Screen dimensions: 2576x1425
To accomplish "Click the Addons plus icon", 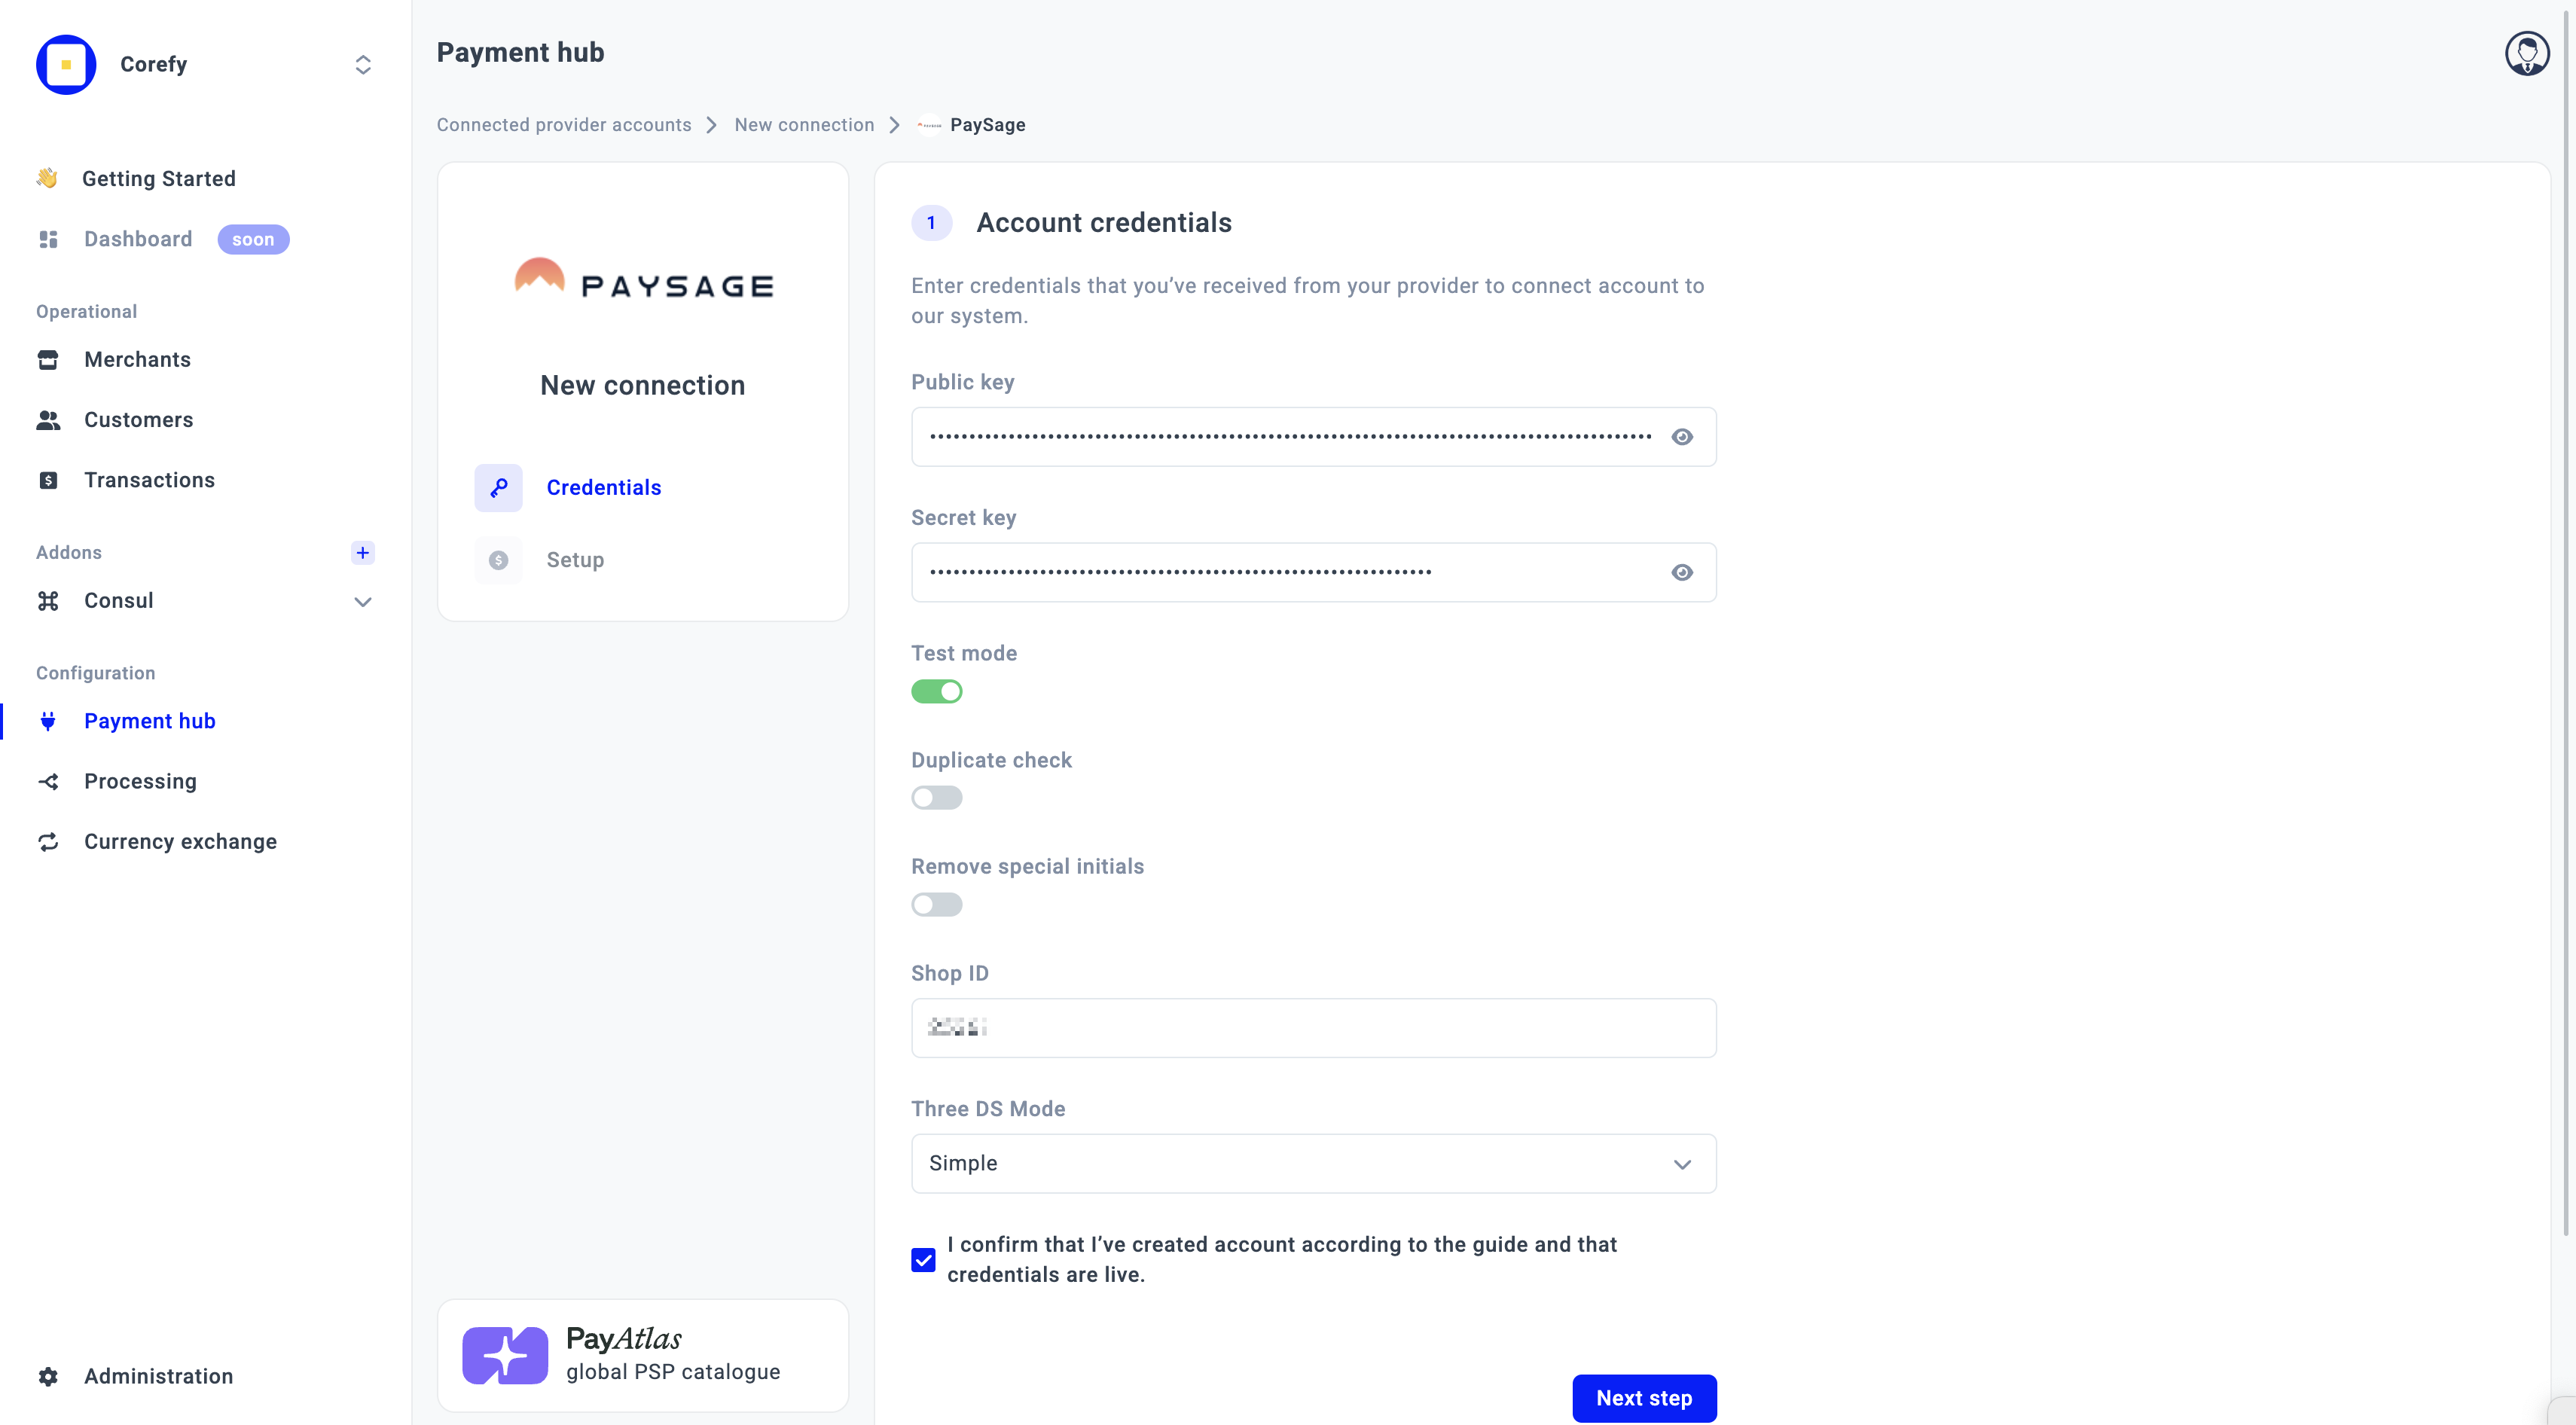I will 363,553.
